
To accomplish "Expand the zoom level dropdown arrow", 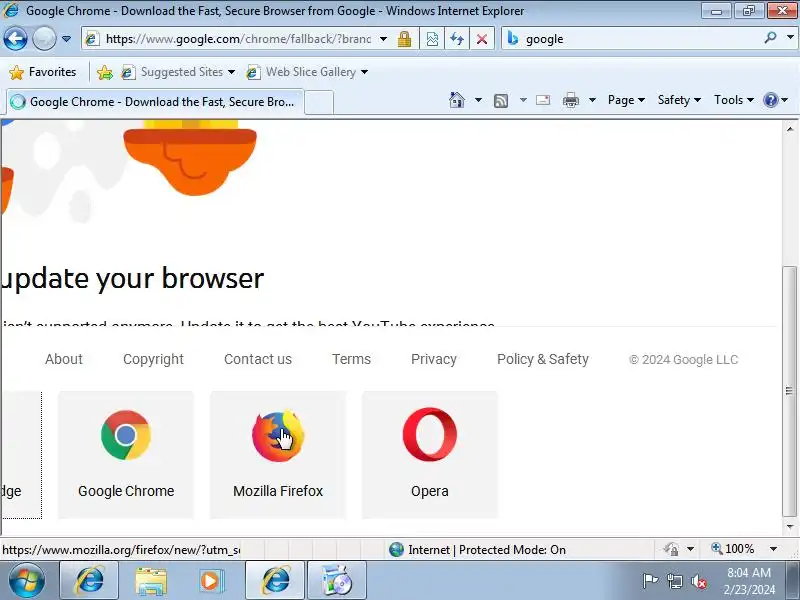I will [773, 549].
